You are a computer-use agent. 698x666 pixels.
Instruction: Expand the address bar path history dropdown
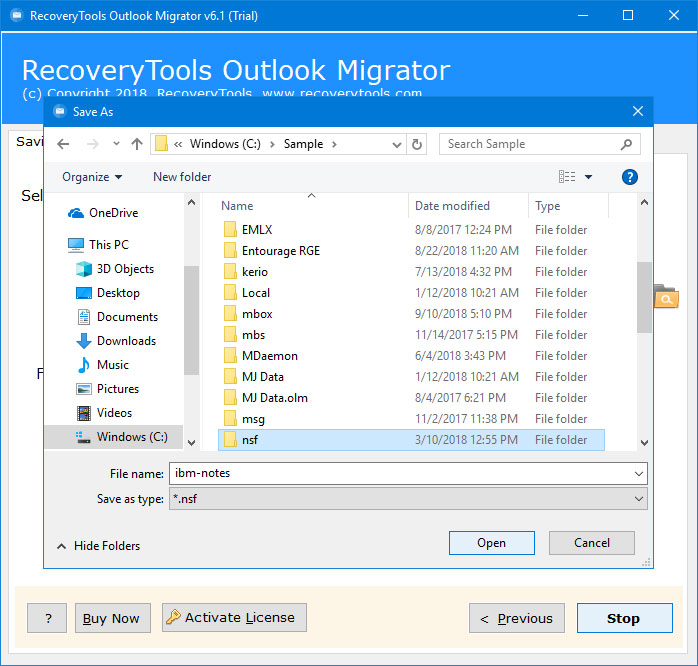pos(396,144)
